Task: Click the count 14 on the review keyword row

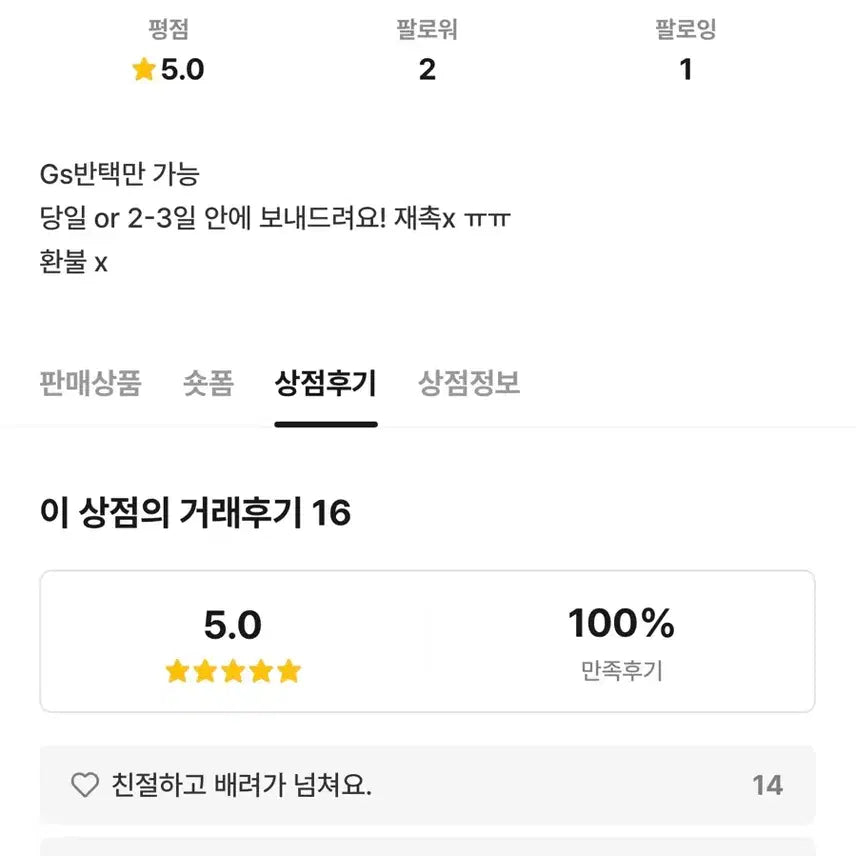Action: (767, 785)
